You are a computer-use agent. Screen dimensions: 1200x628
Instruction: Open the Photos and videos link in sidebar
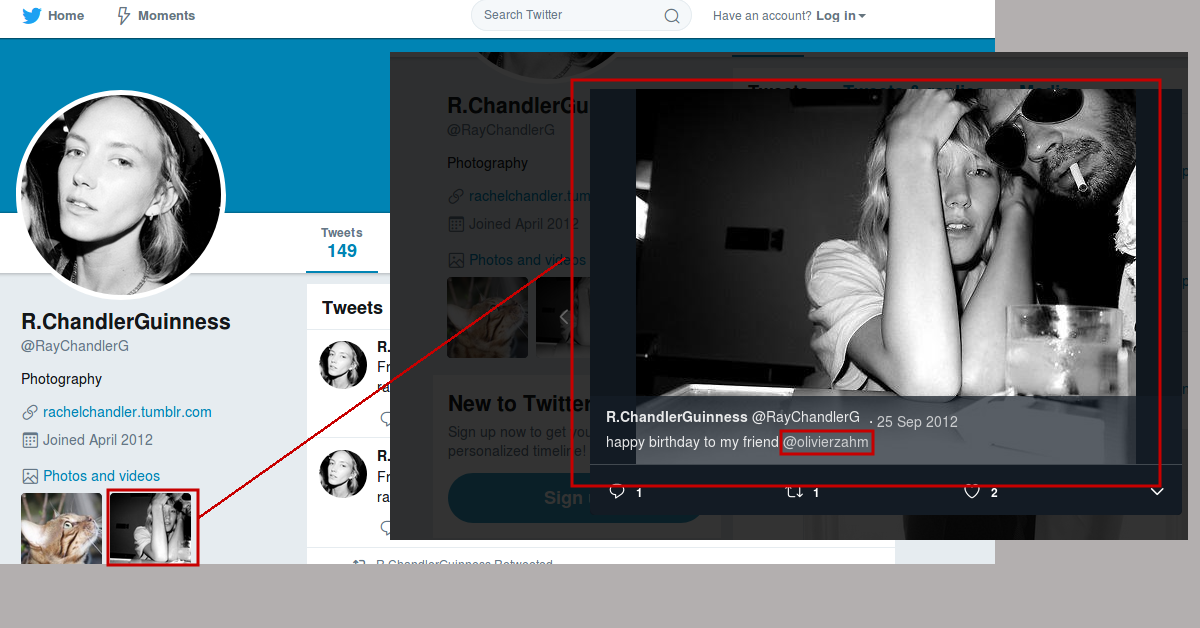coord(101,476)
